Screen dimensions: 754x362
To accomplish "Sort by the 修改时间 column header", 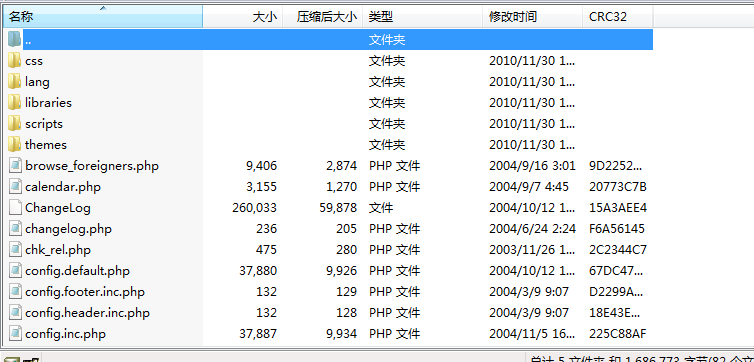I will coord(533,17).
